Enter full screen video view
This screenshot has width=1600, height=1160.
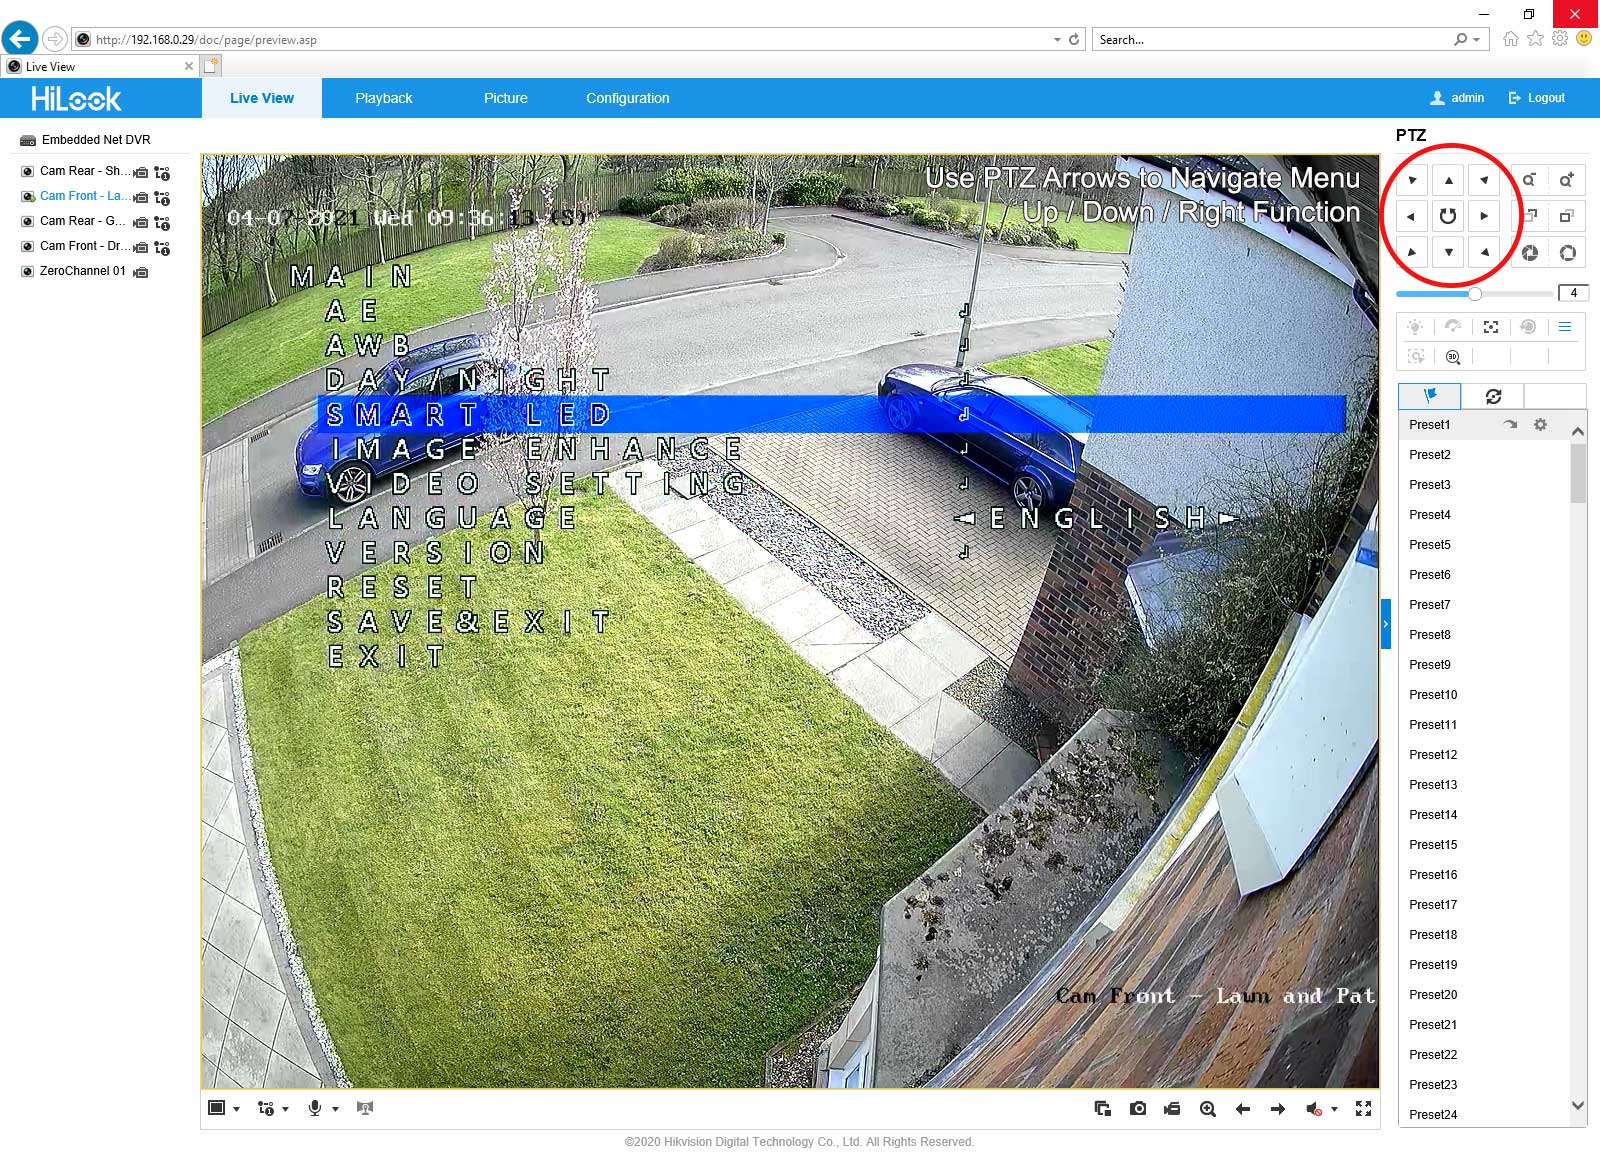1363,1109
